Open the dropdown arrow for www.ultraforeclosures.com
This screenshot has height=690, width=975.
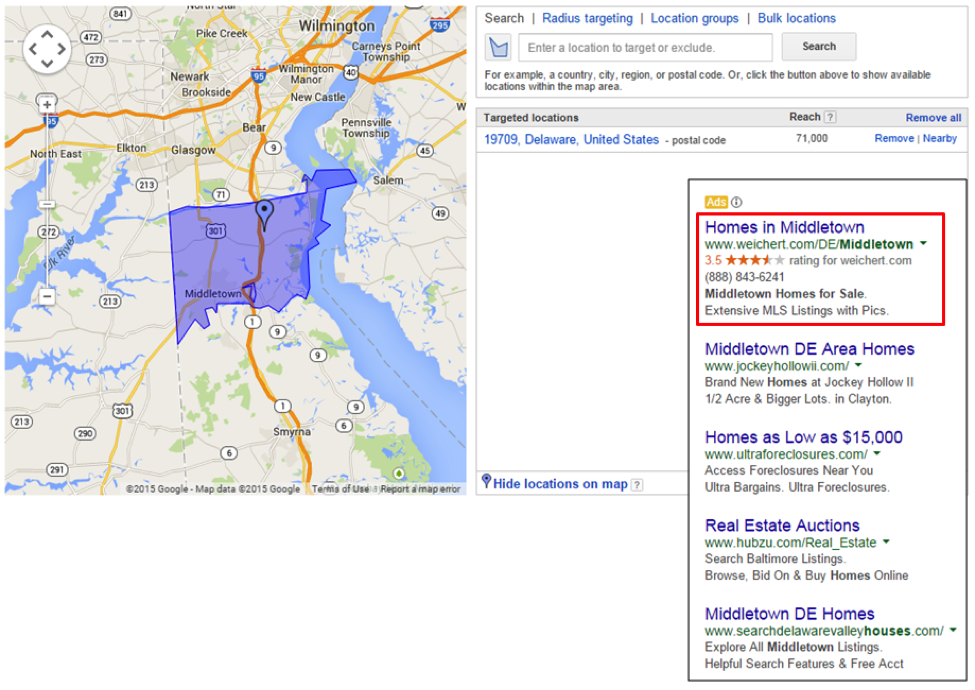[x=875, y=454]
